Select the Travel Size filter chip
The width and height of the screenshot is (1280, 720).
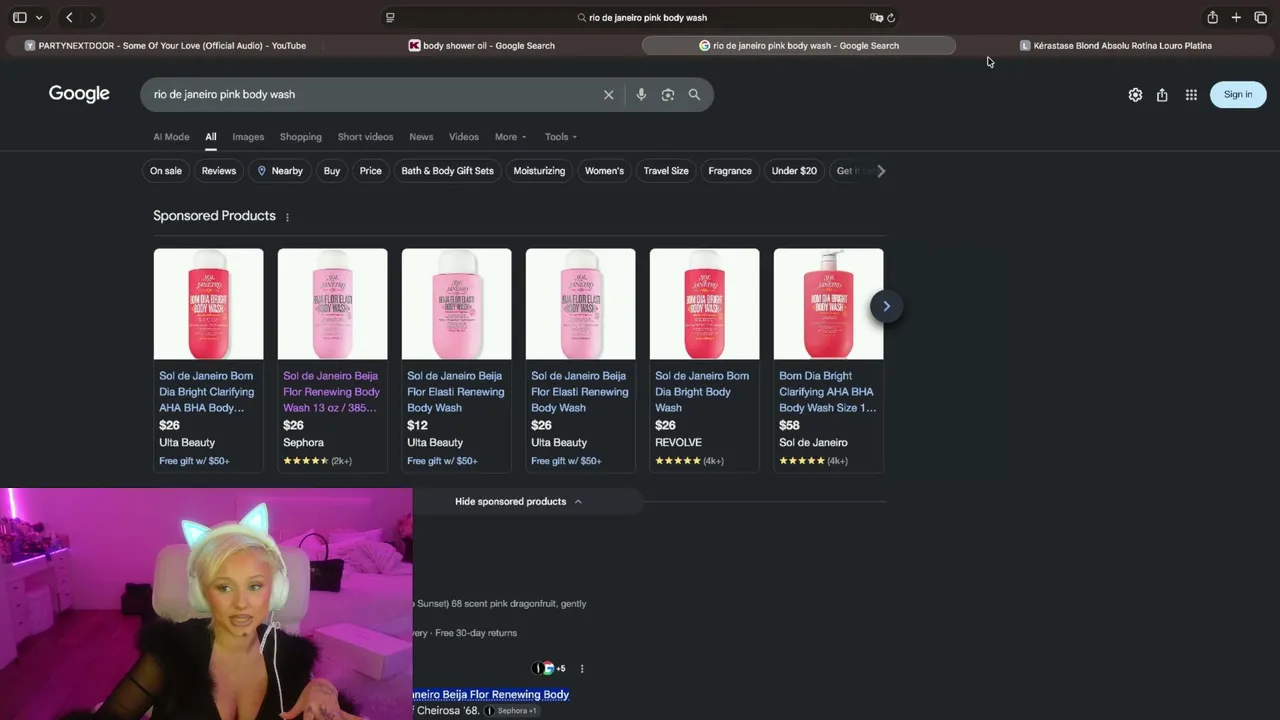point(666,171)
